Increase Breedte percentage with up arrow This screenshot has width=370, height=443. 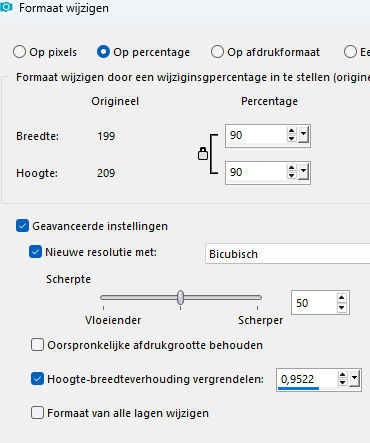292,131
